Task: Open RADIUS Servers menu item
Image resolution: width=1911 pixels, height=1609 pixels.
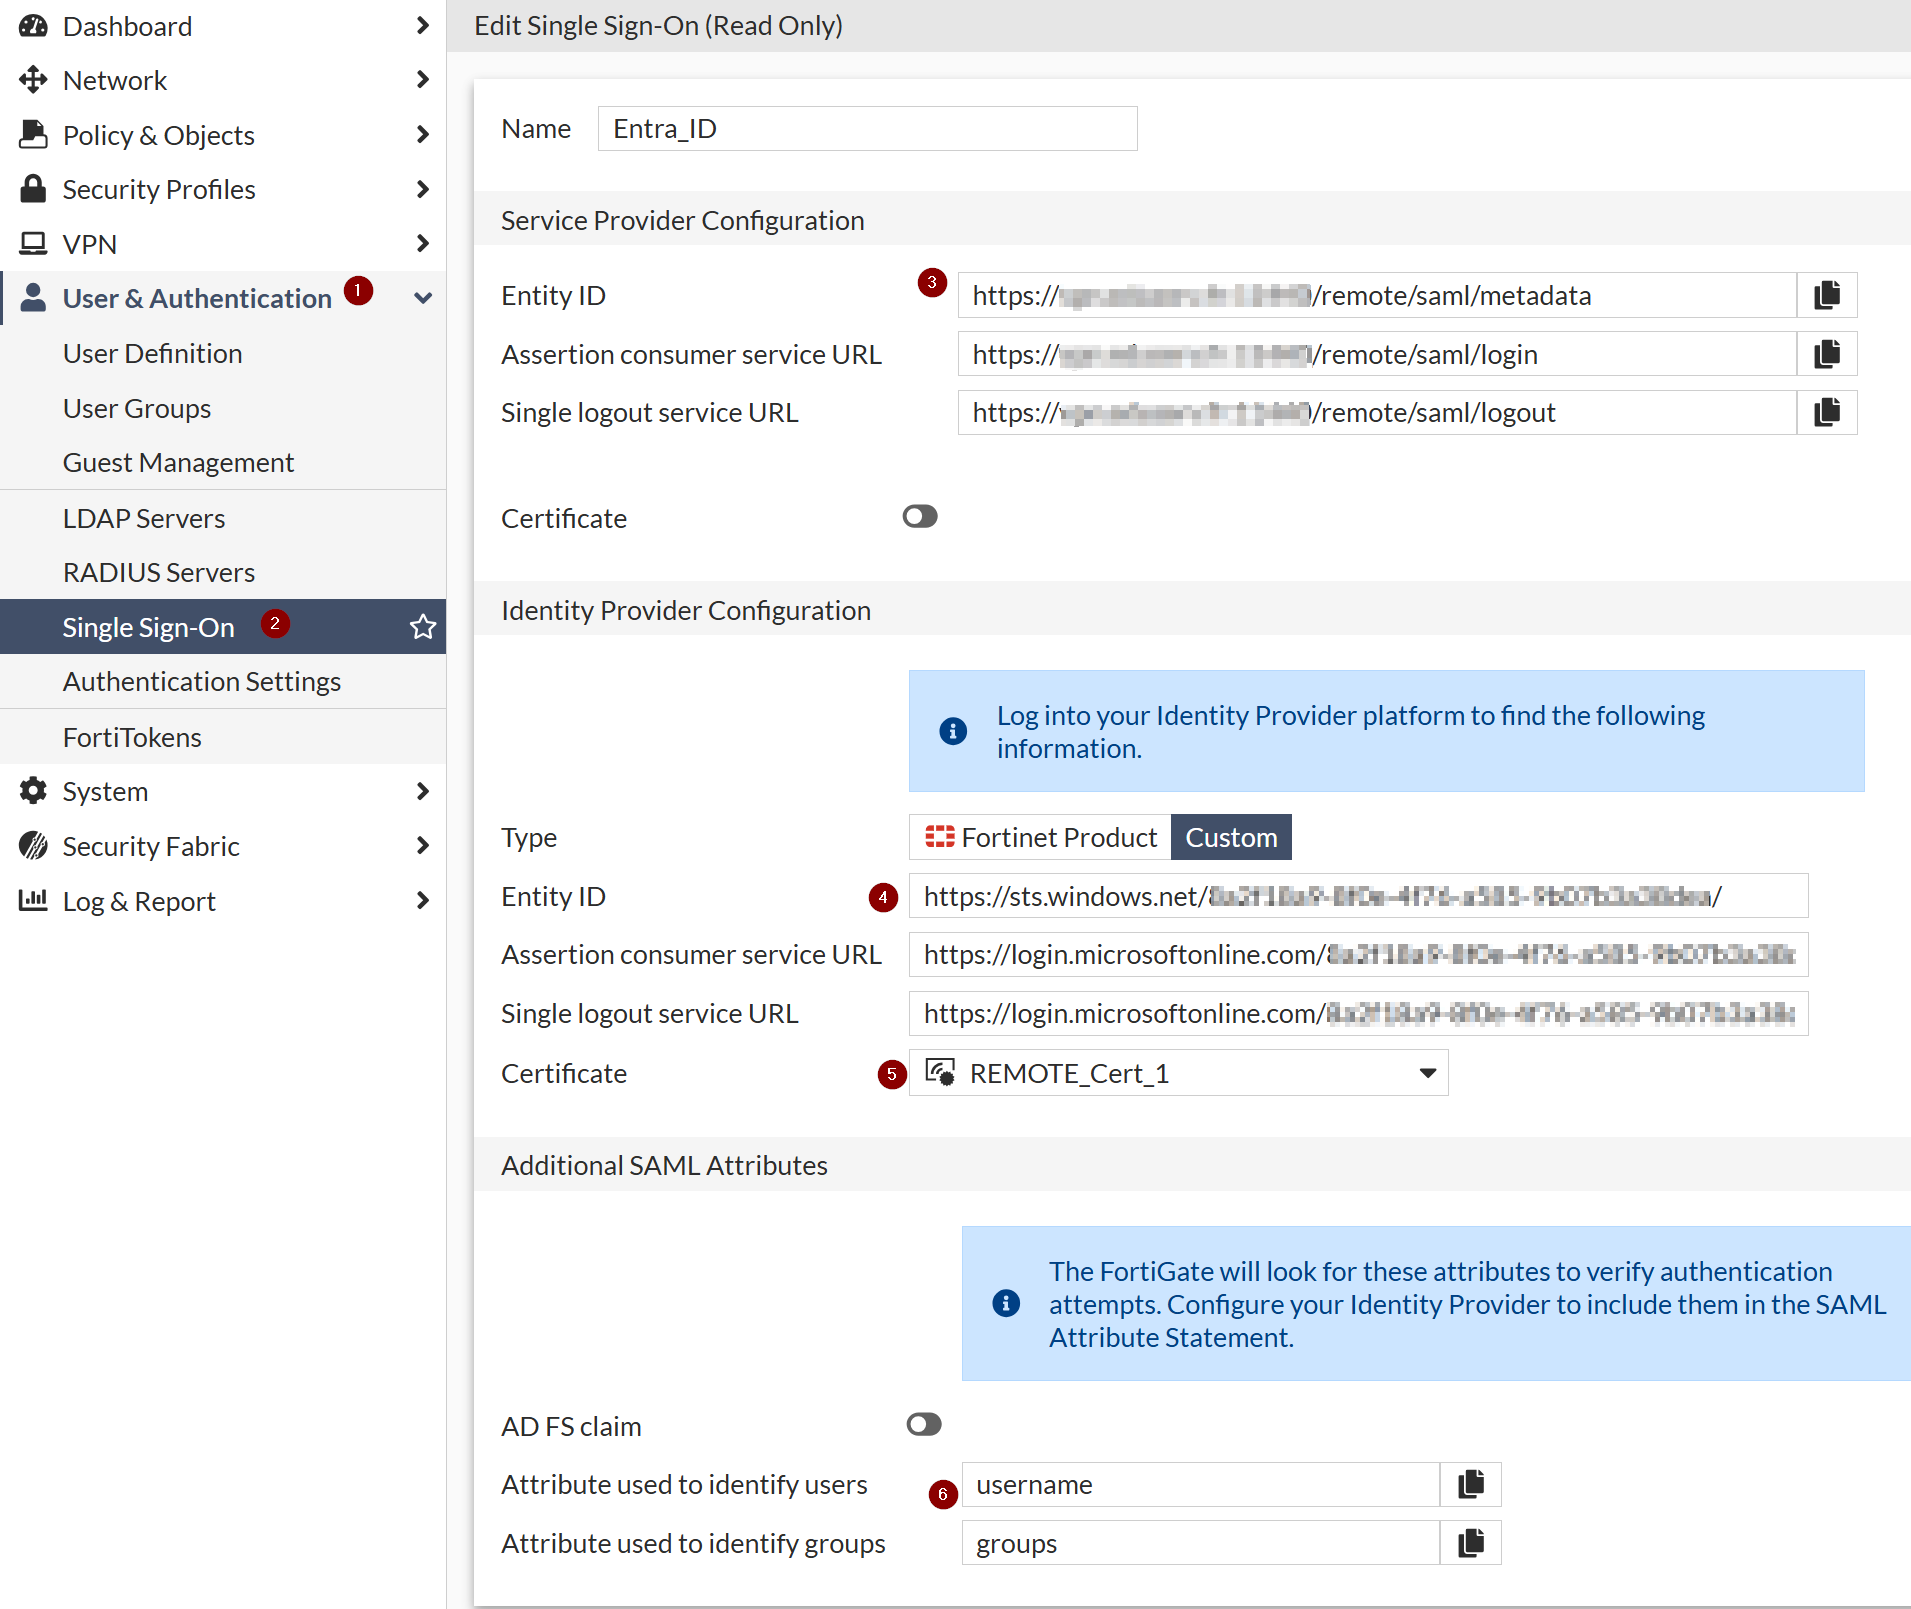Action: click(159, 572)
